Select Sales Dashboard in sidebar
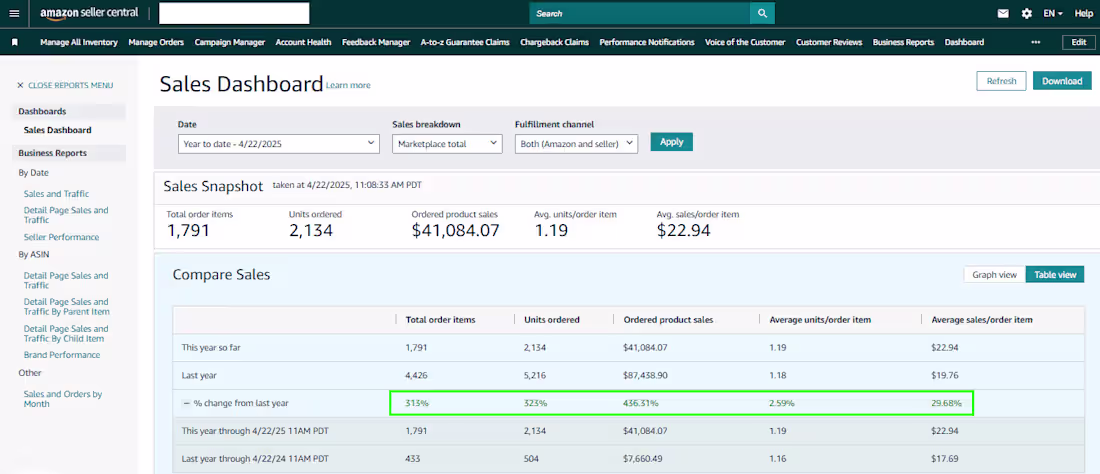Image resolution: width=1100 pixels, height=474 pixels. (x=58, y=130)
